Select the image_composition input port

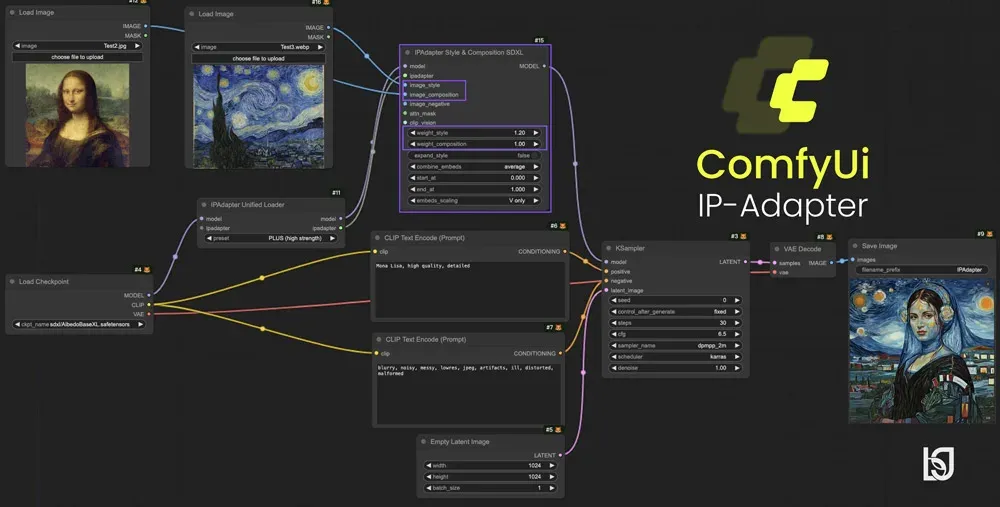click(405, 94)
